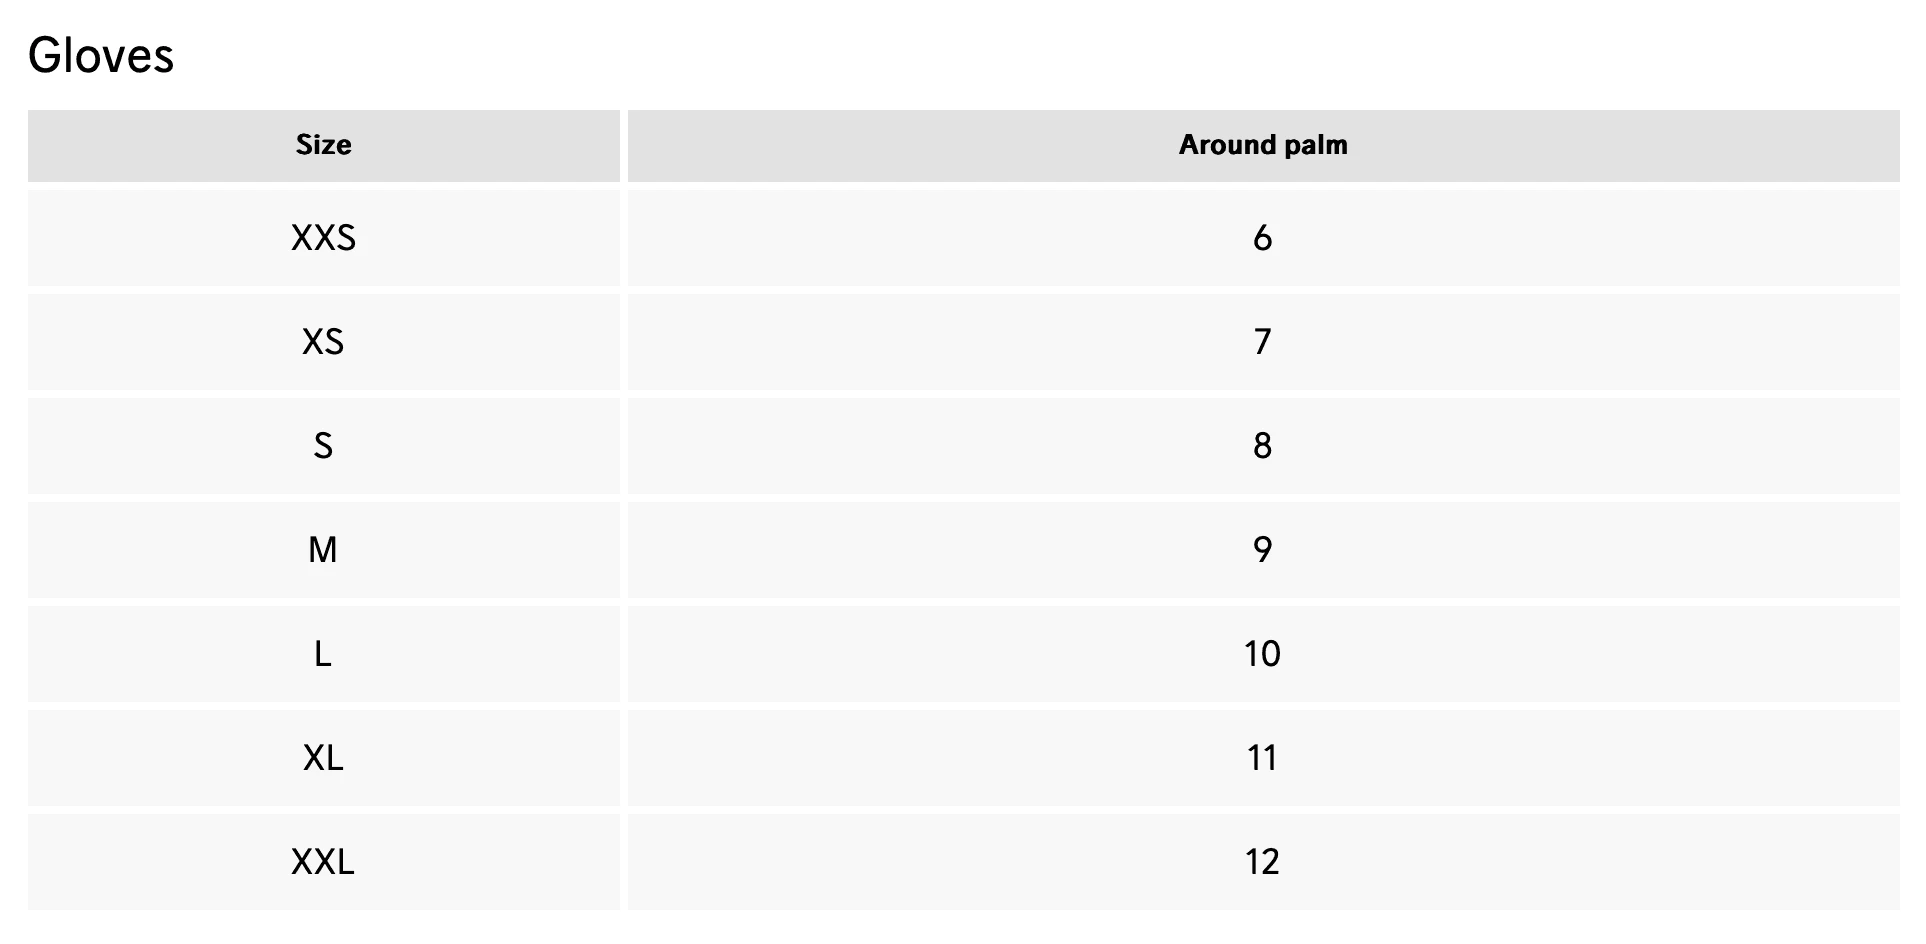
Task: Click the gap between the header cells
Action: click(x=624, y=145)
